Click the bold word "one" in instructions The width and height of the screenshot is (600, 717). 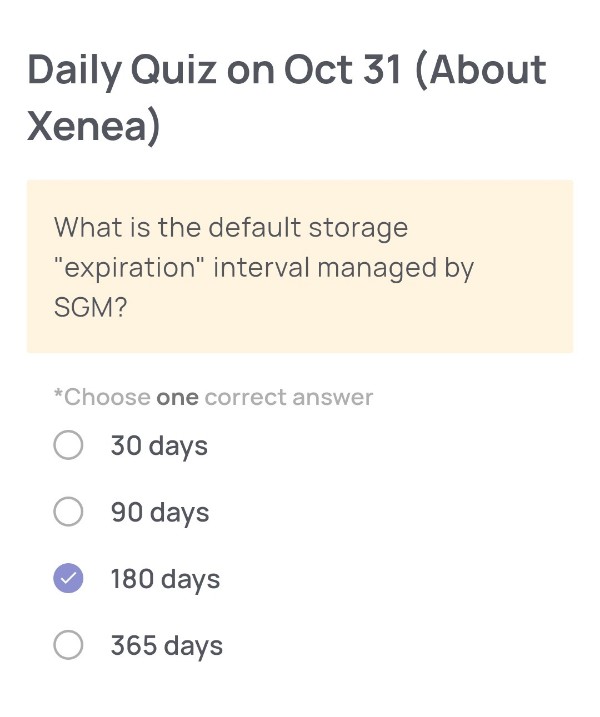click(x=177, y=397)
